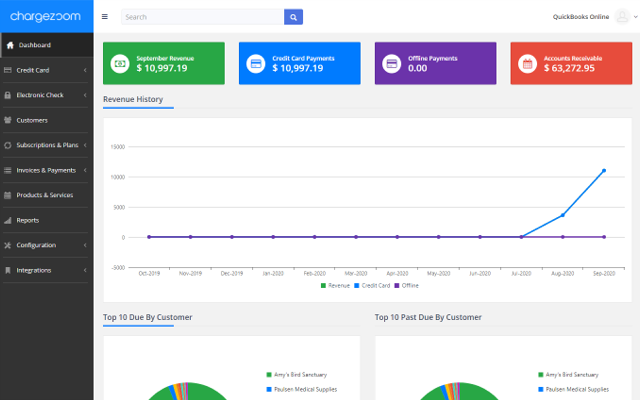Click the chargezoom logo
The height and width of the screenshot is (400, 640).
coord(45,16)
